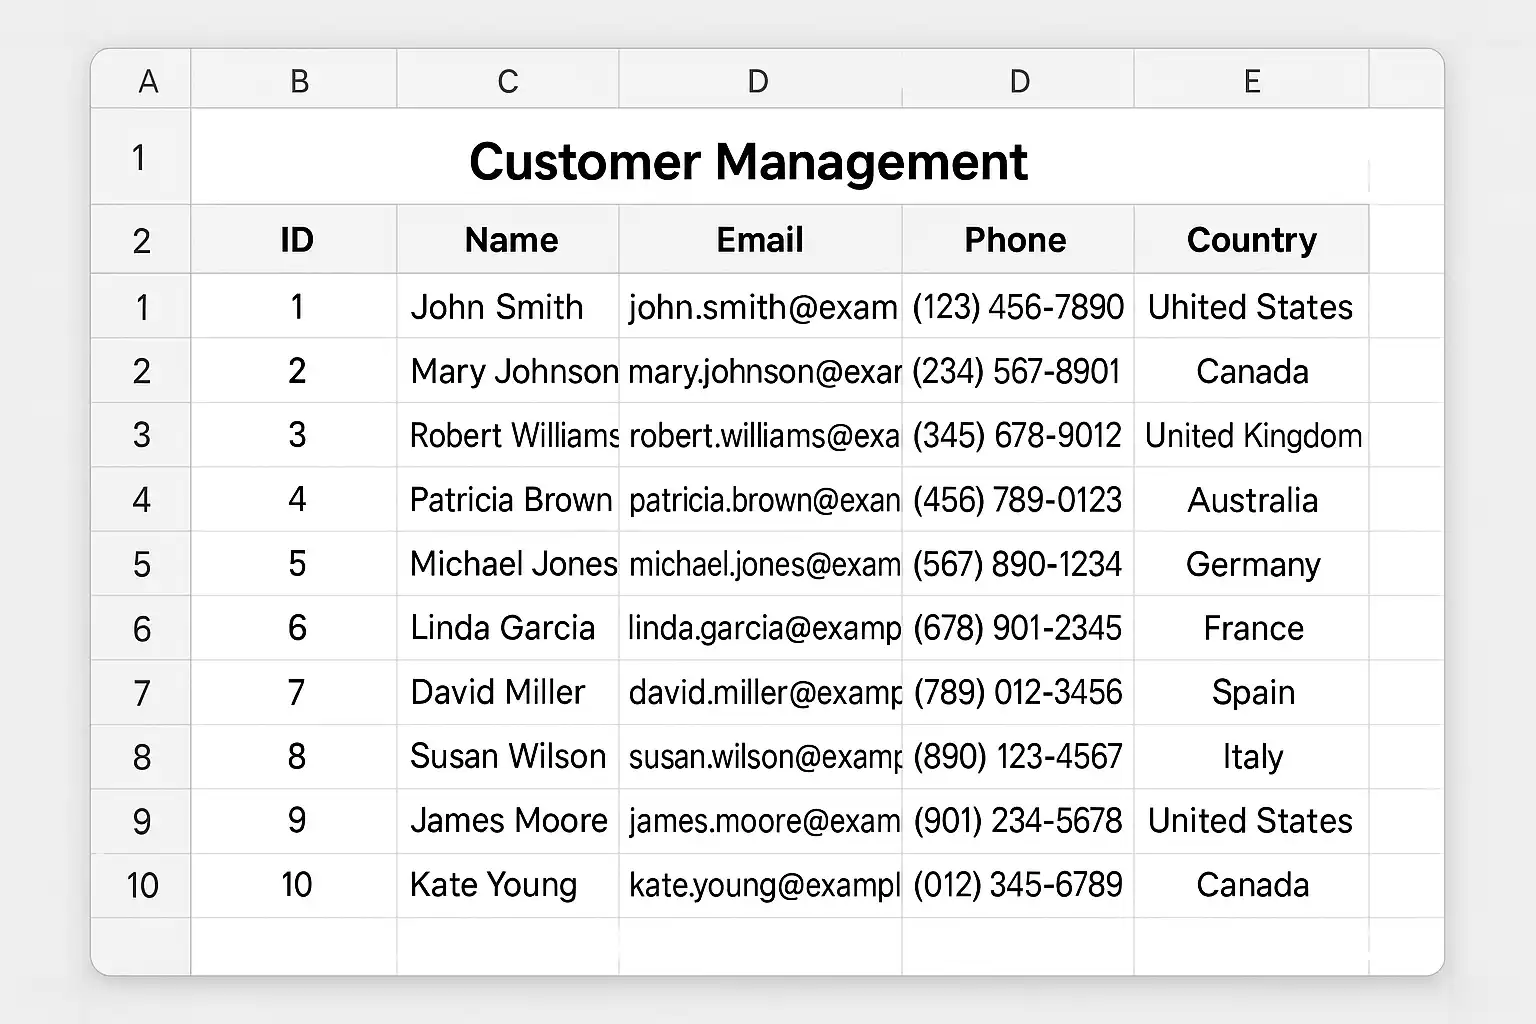
Task: Click the Country header cell
Action: 1251,240
